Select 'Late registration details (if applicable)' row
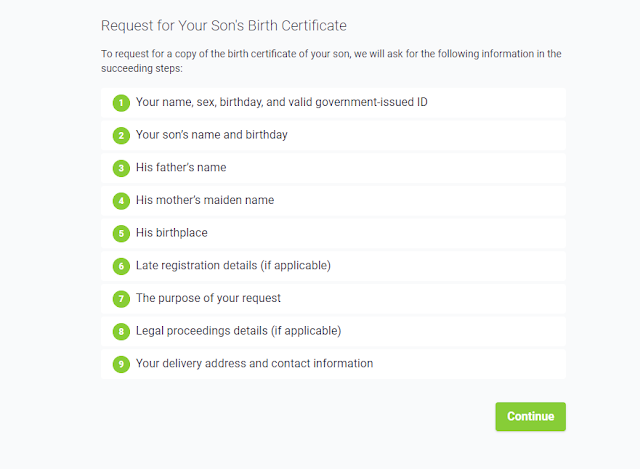640x469 pixels. click(x=233, y=265)
